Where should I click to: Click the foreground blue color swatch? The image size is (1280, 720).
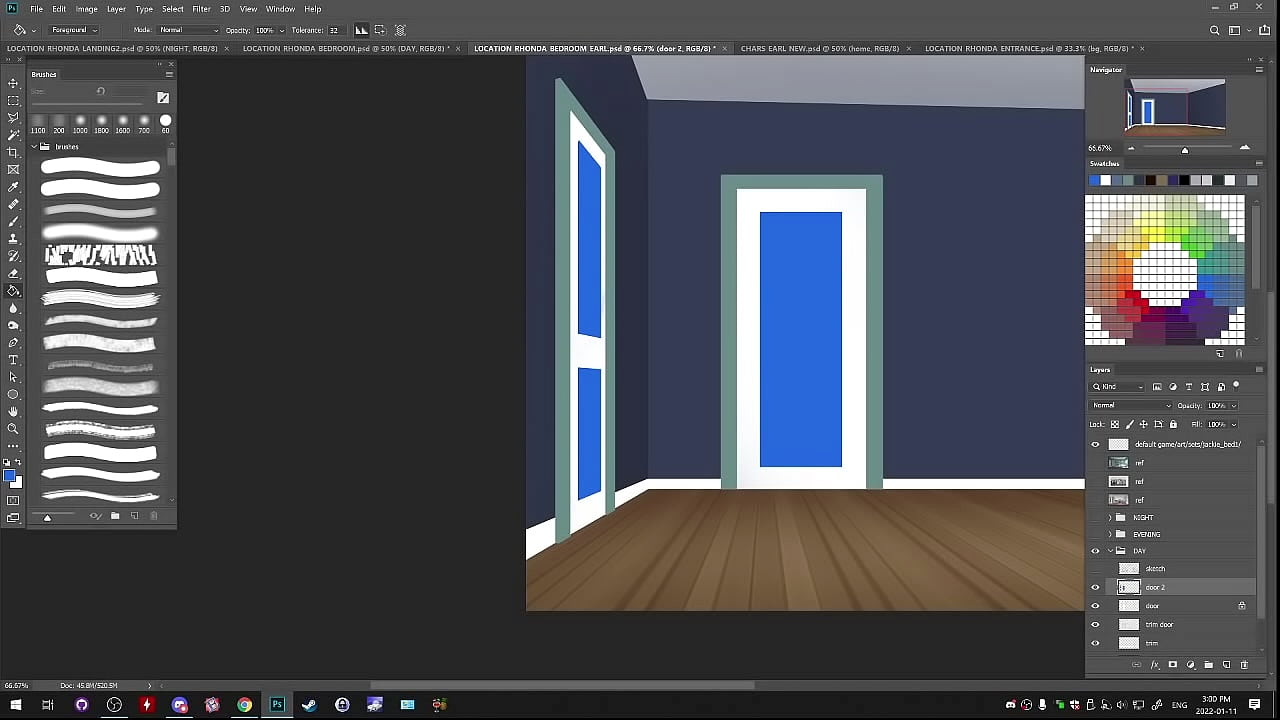pos(9,477)
